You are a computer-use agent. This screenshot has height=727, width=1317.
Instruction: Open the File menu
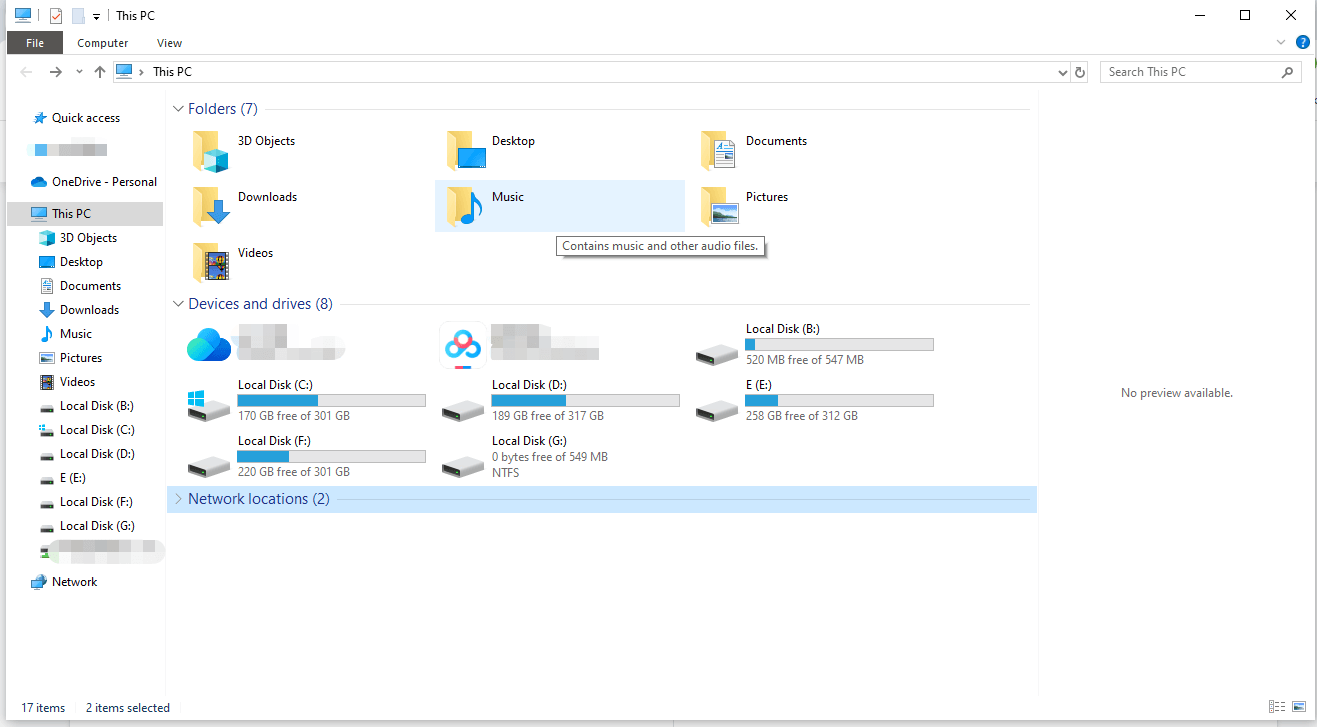[x=34, y=42]
